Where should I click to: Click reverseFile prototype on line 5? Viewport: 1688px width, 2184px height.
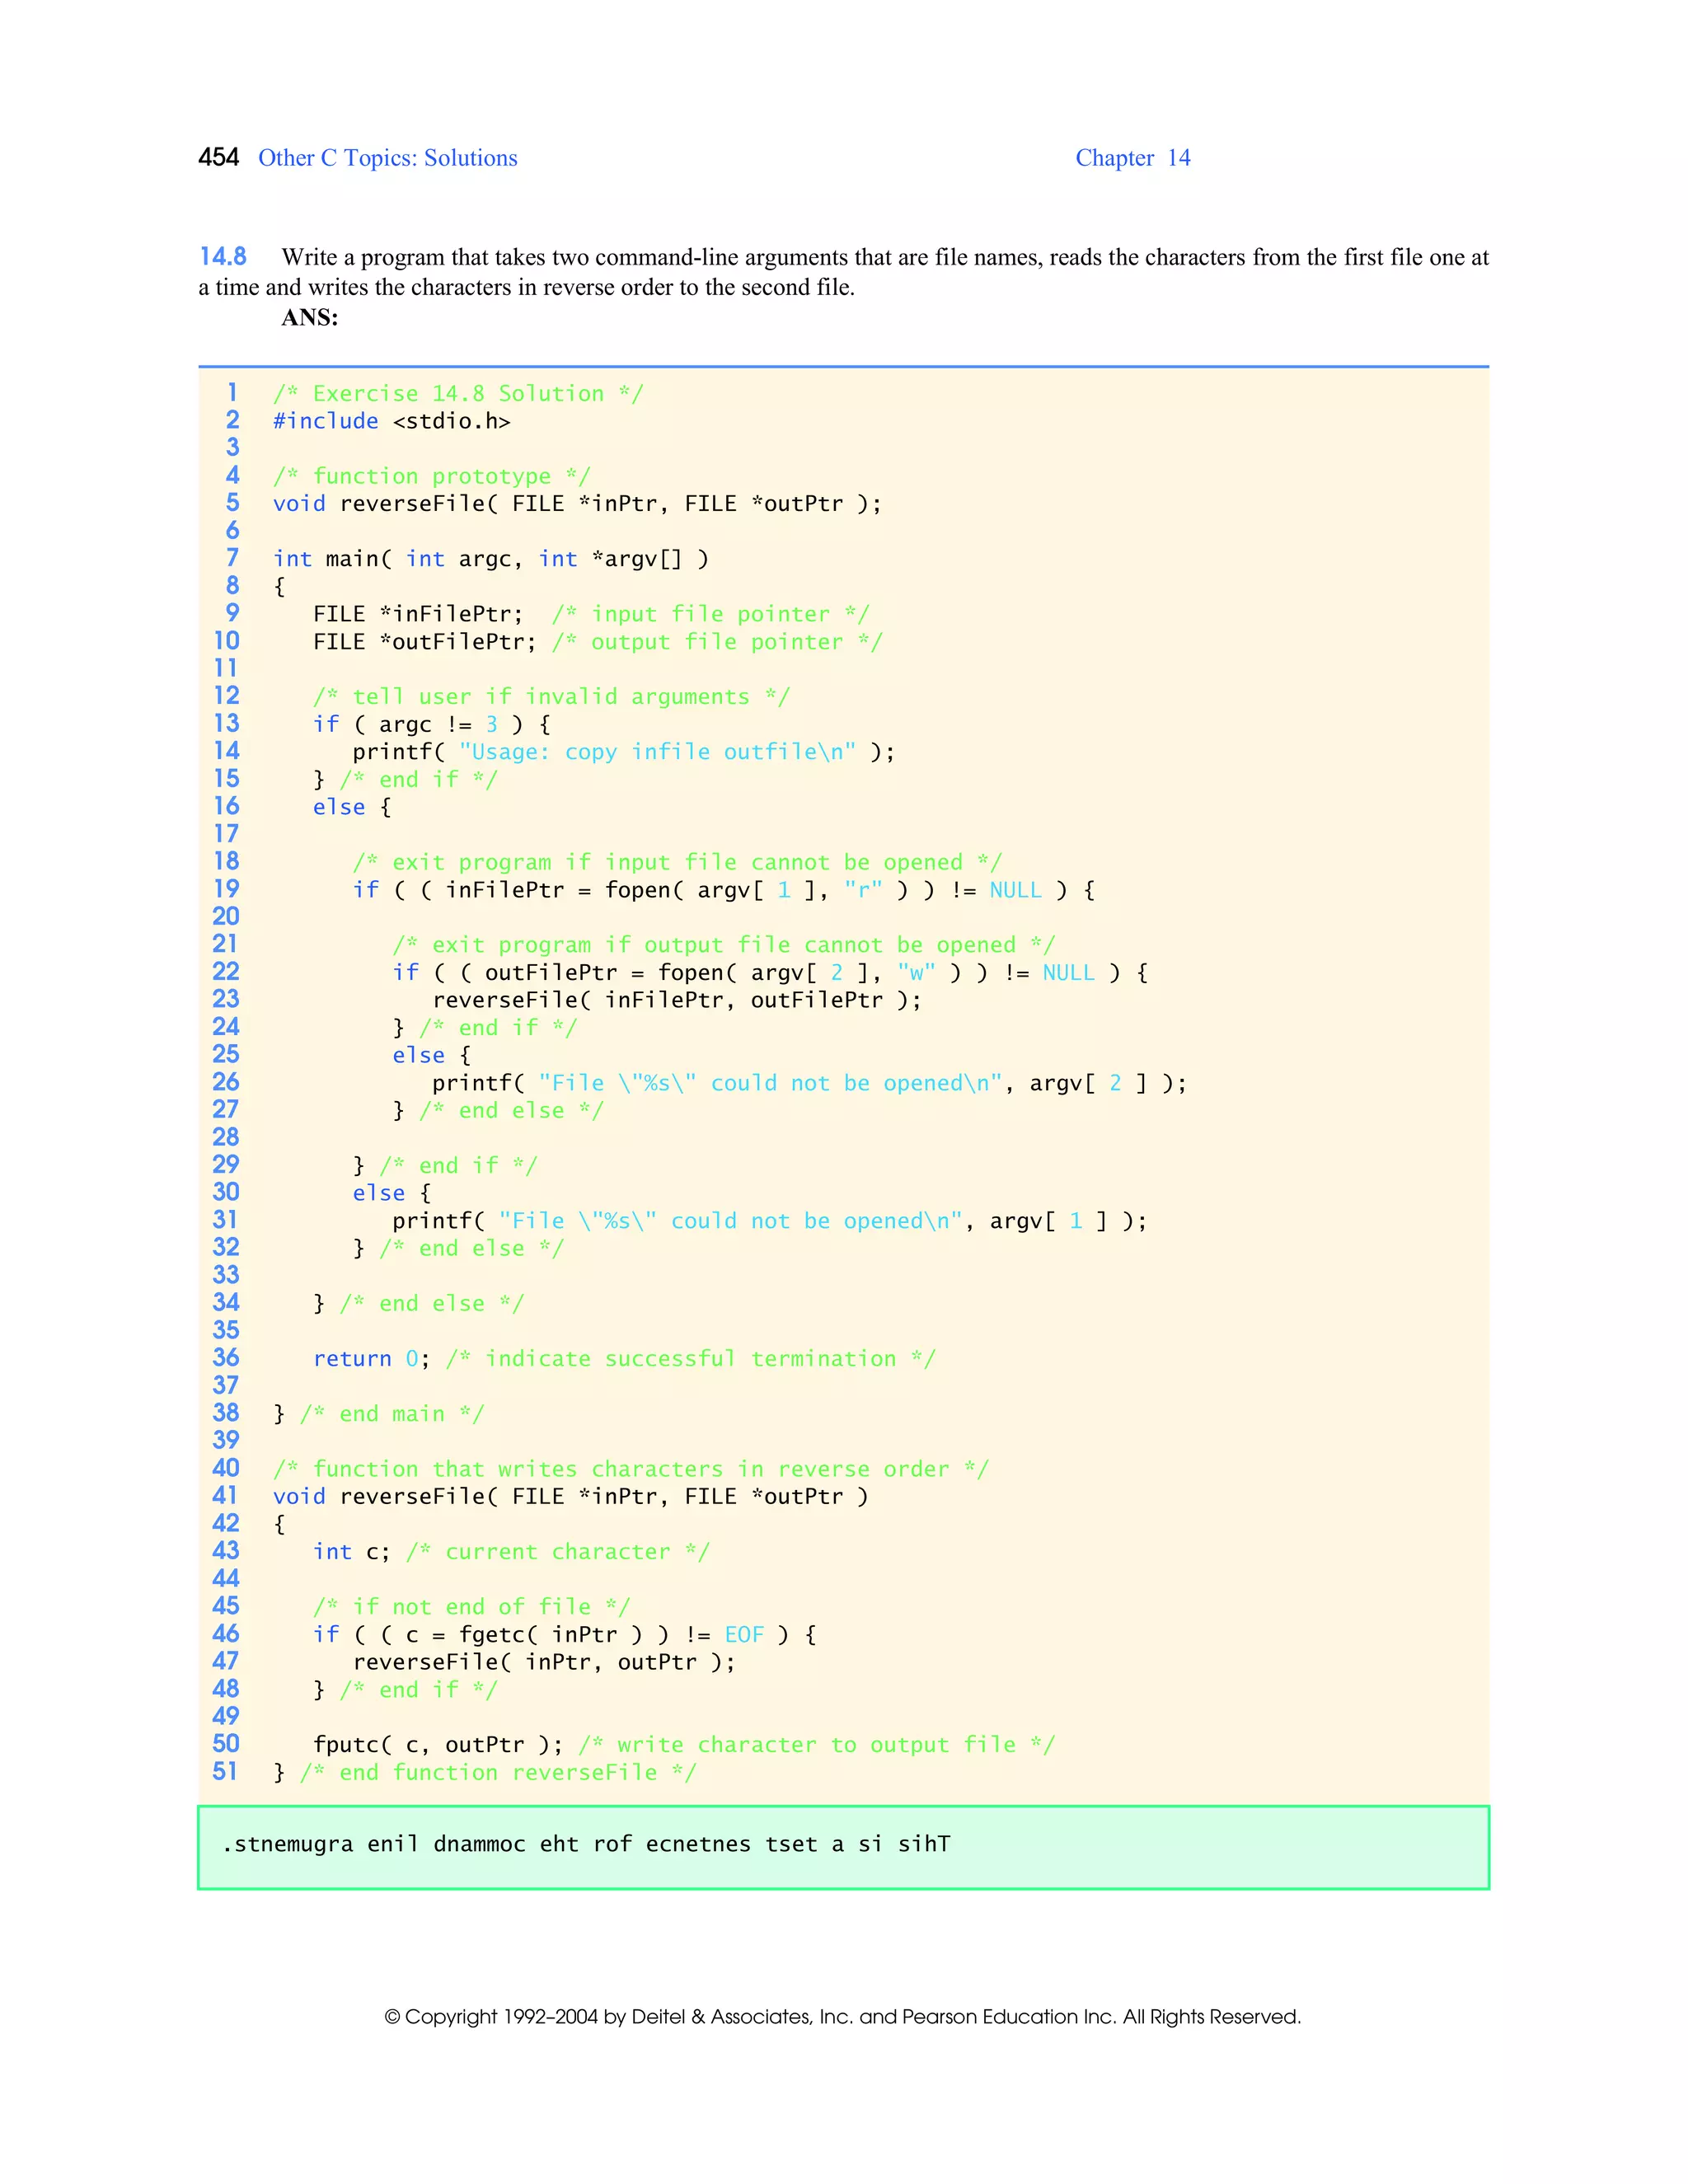point(577,504)
